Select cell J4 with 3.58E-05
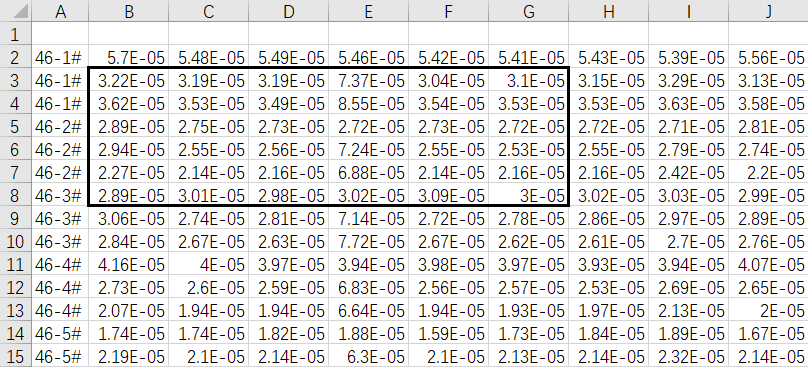Image resolution: width=808 pixels, height=367 pixels. tap(768, 104)
